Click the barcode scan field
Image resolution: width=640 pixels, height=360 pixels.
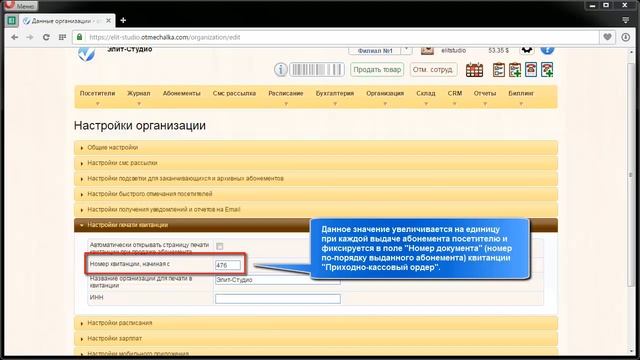coord(317,70)
